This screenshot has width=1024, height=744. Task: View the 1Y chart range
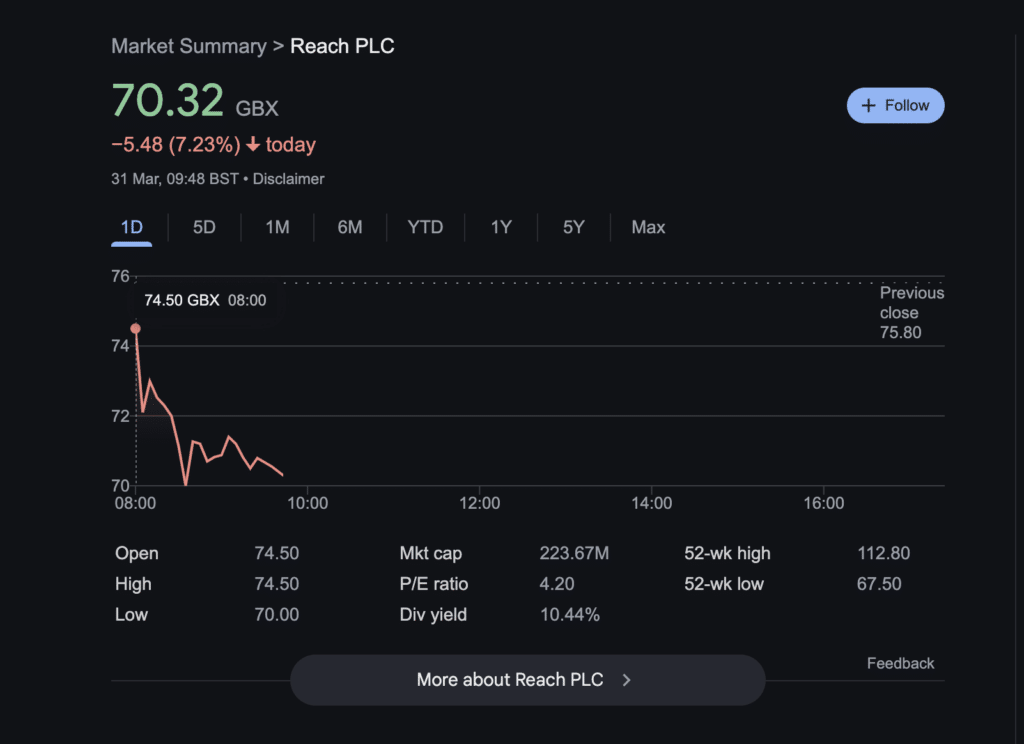pyautogui.click(x=501, y=227)
